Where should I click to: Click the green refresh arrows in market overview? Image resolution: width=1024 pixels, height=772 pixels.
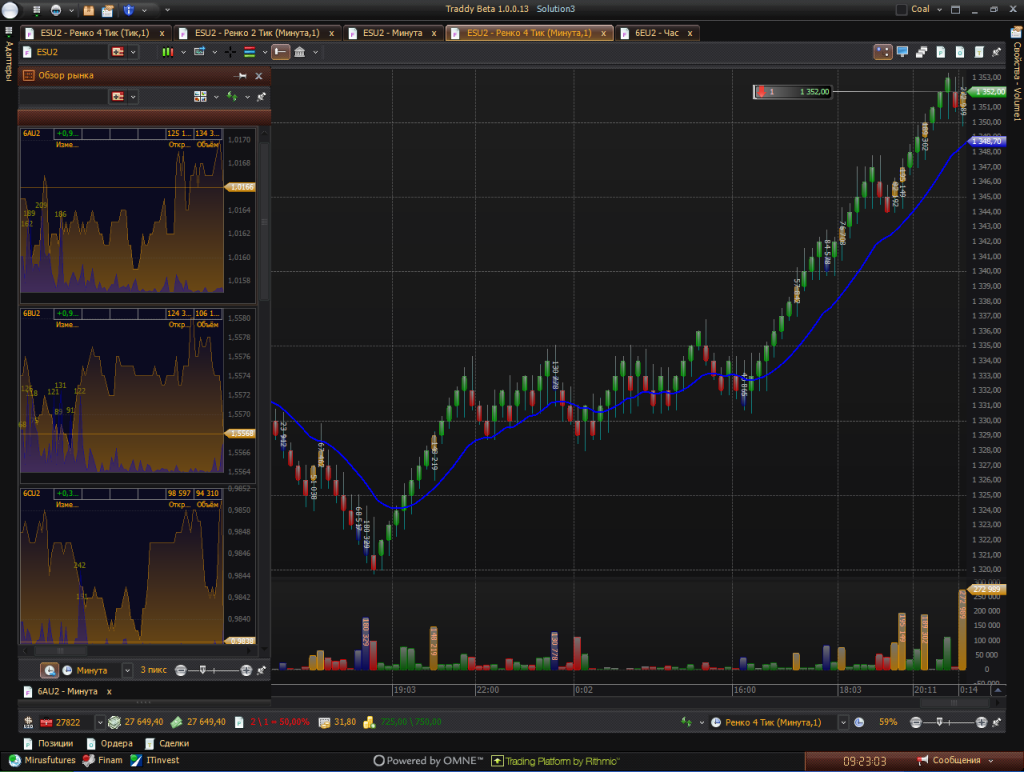point(231,97)
